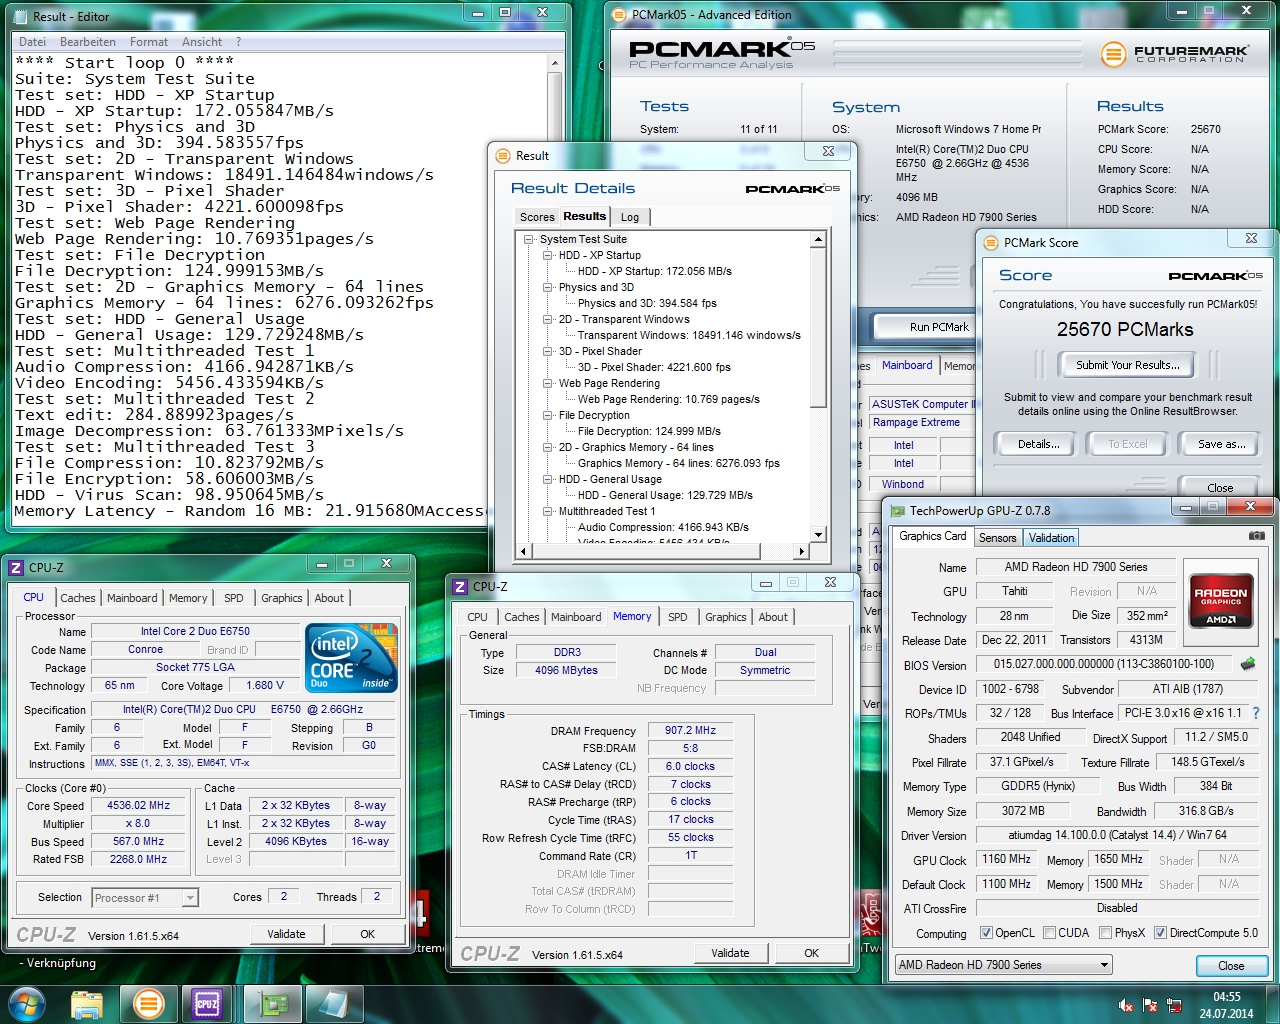Switch to PCMark05 taskbar icon
Image resolution: width=1280 pixels, height=1024 pixels.
click(148, 1003)
